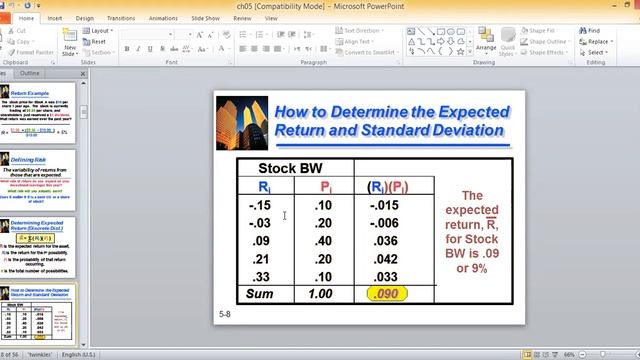Click Clear All Formatting icon
Viewport: 640px width, 360px height.
click(x=227, y=35)
